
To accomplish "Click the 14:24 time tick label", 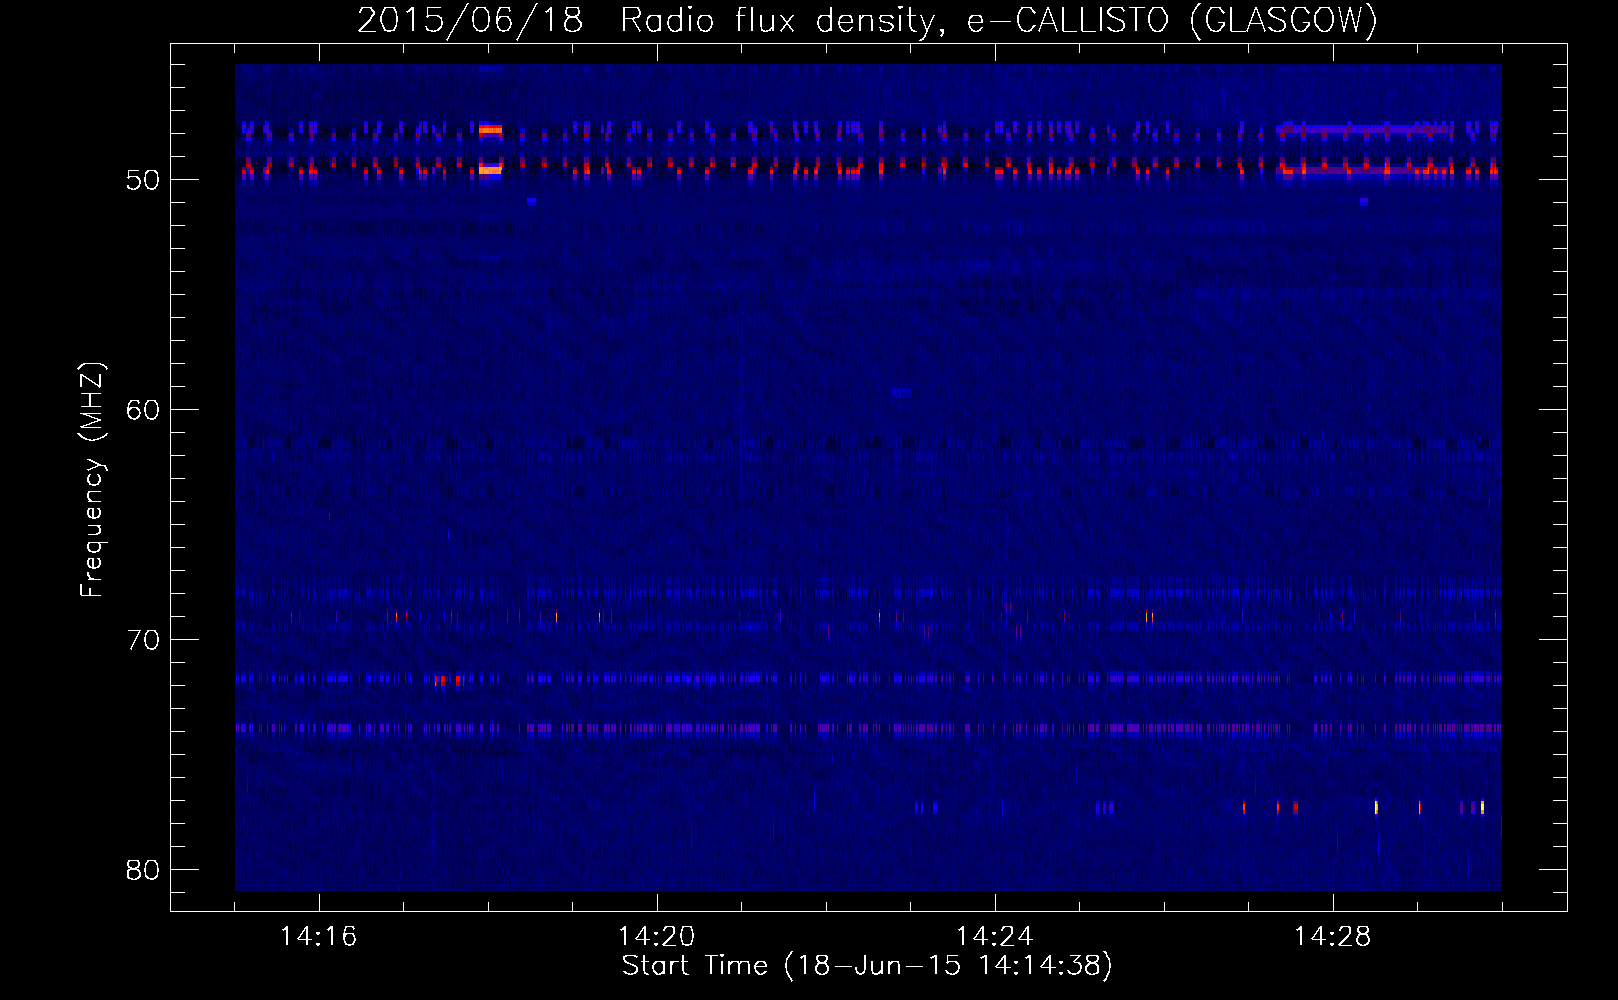I will (994, 937).
